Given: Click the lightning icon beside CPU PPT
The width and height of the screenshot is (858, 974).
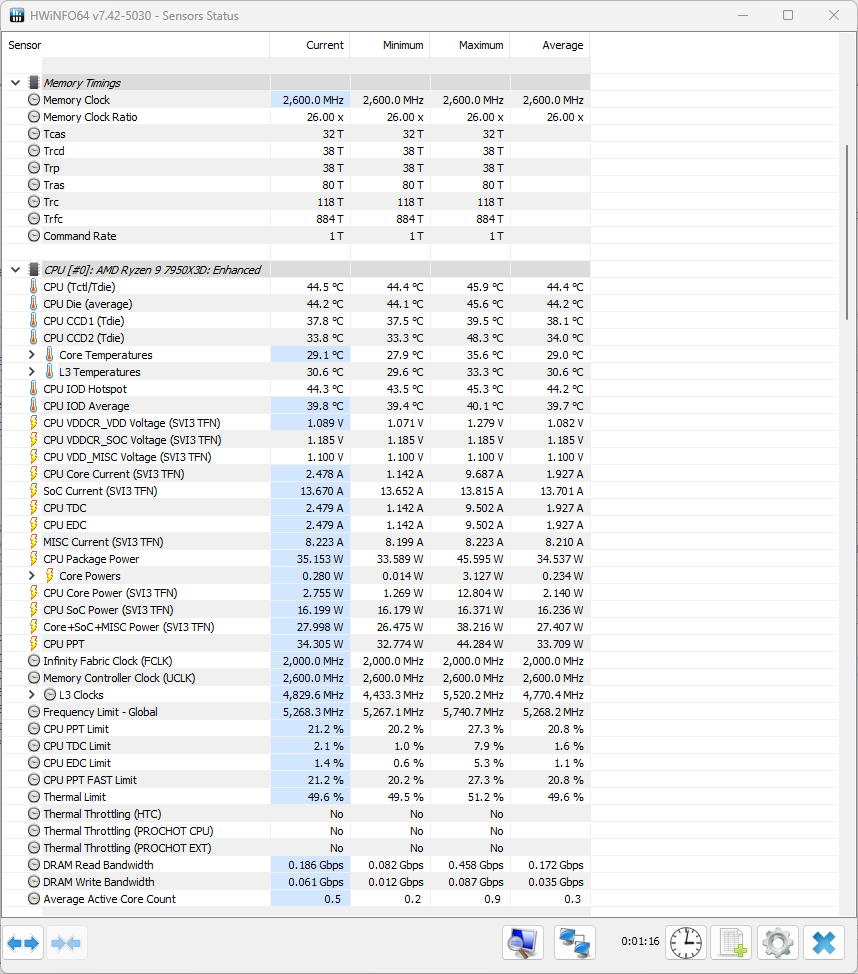Looking at the screenshot, I should [34, 644].
